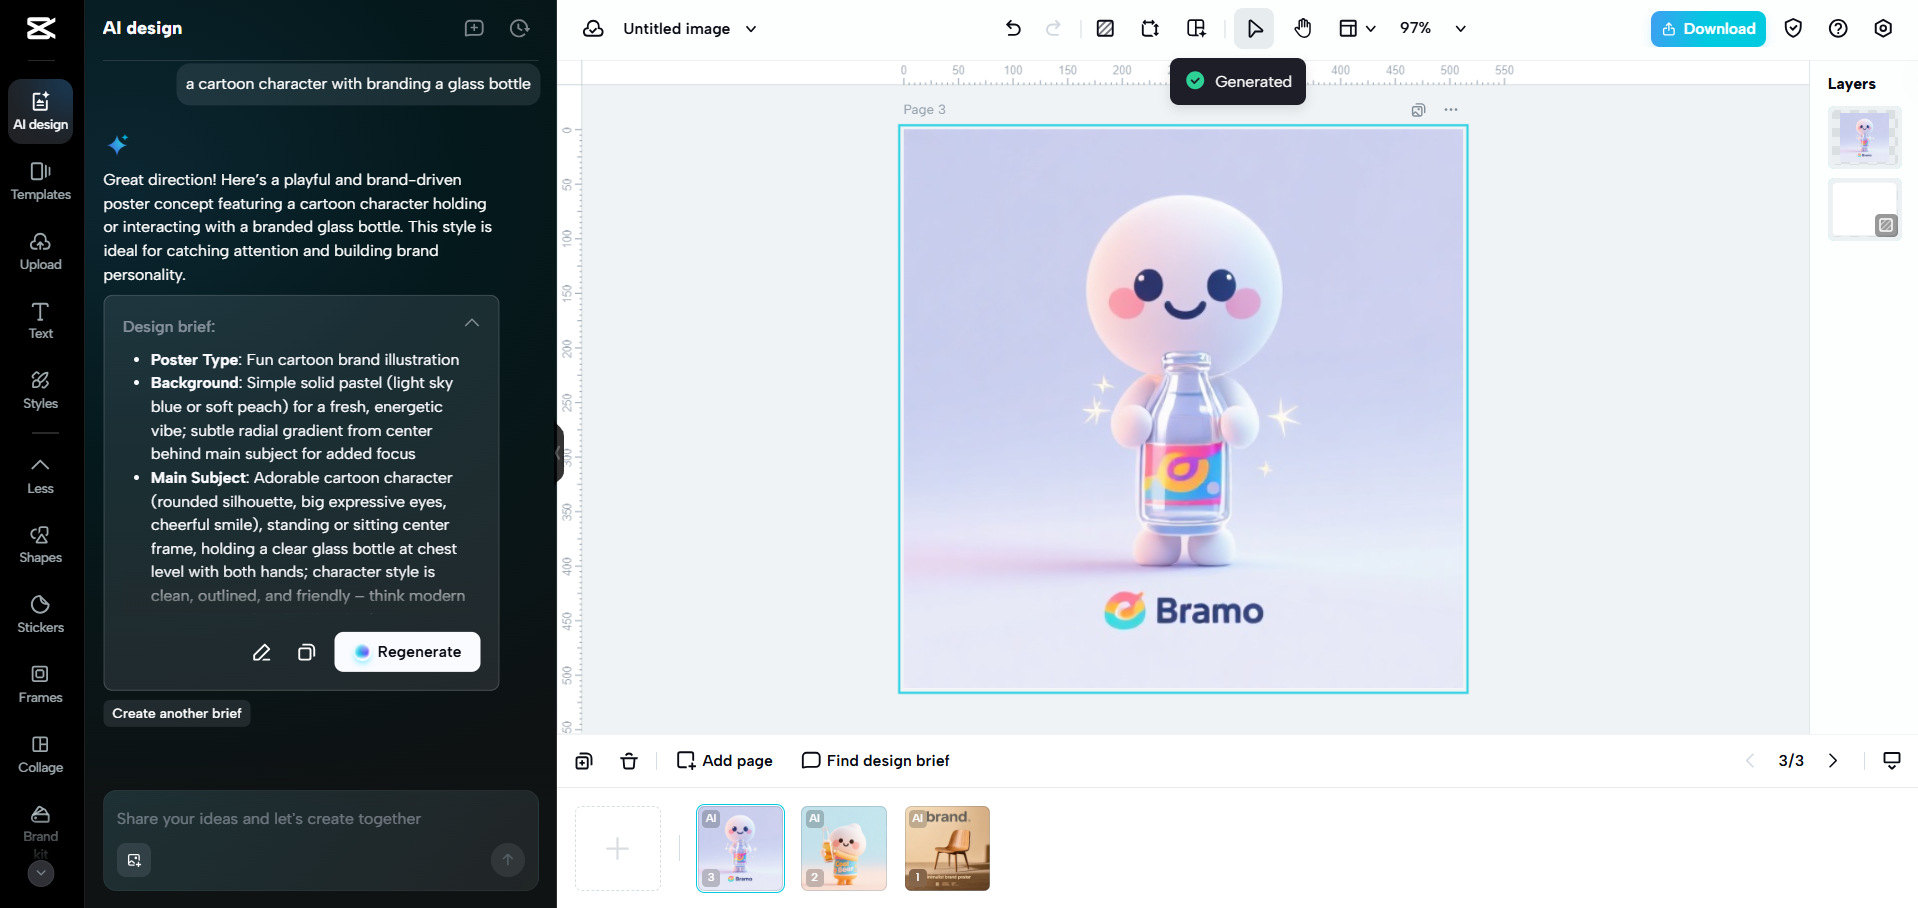Screen dimensions: 1918x908
Task: Open the Stickers panel
Action: coord(40,613)
